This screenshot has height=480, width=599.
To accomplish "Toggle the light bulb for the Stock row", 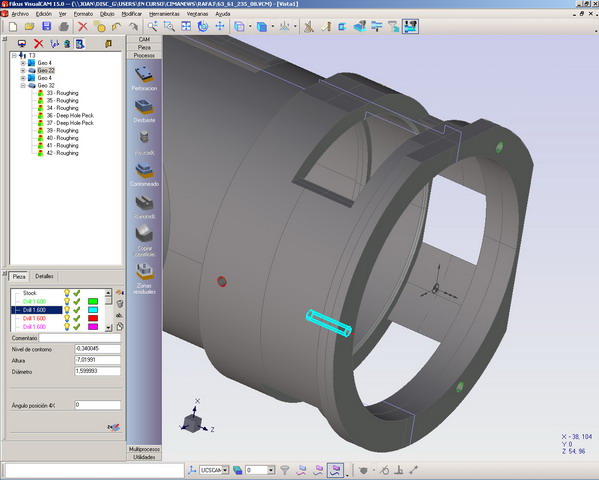I will click(67, 293).
